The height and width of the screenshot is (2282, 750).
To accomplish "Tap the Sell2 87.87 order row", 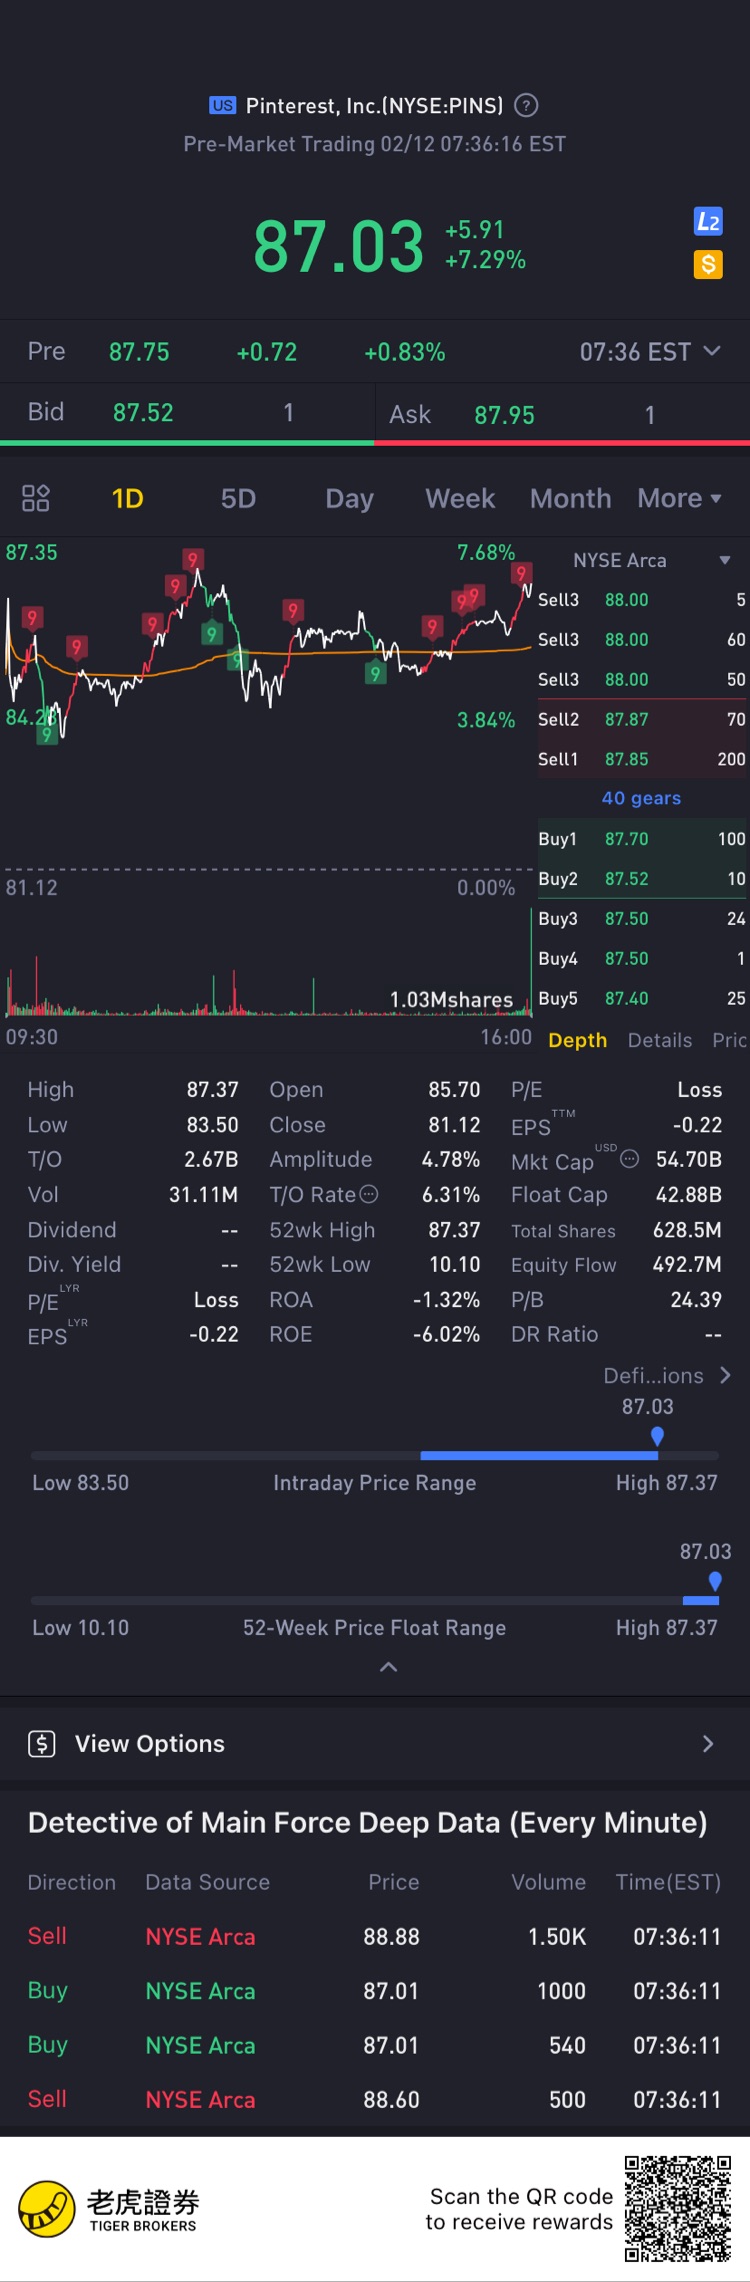I will [x=643, y=719].
